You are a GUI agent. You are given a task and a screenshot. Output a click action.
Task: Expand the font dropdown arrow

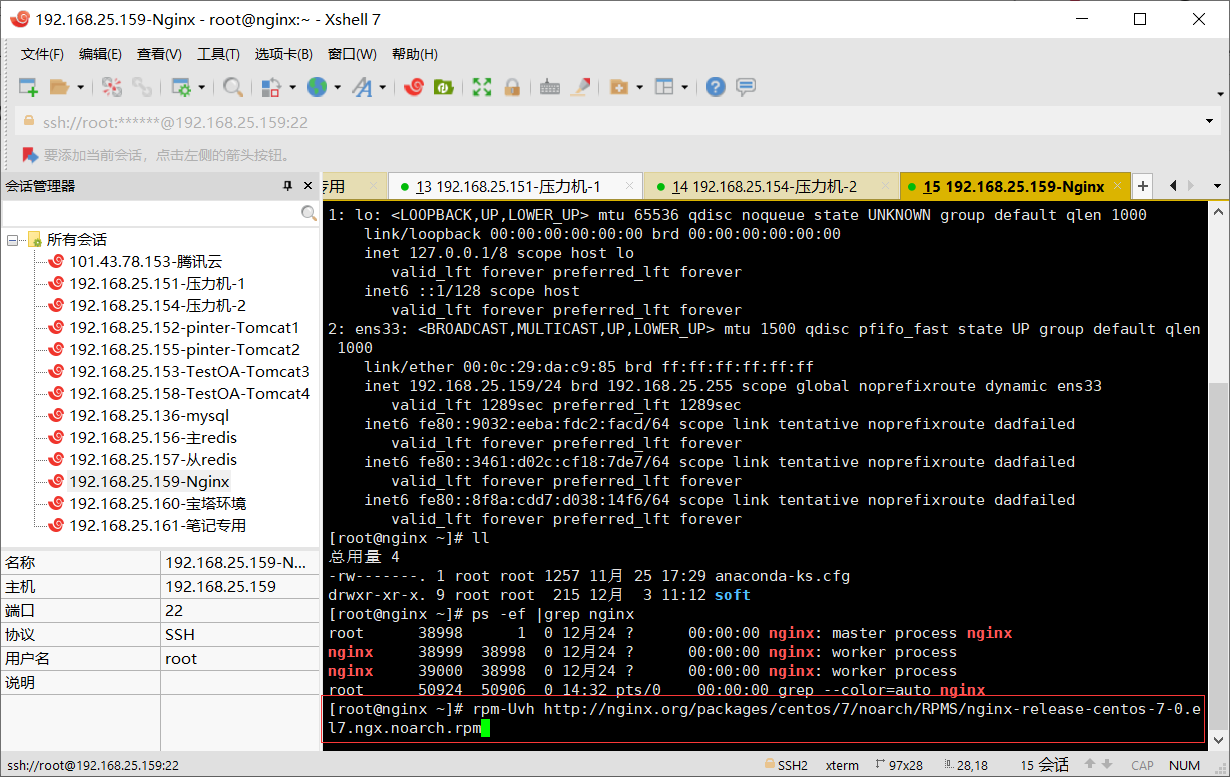383,87
